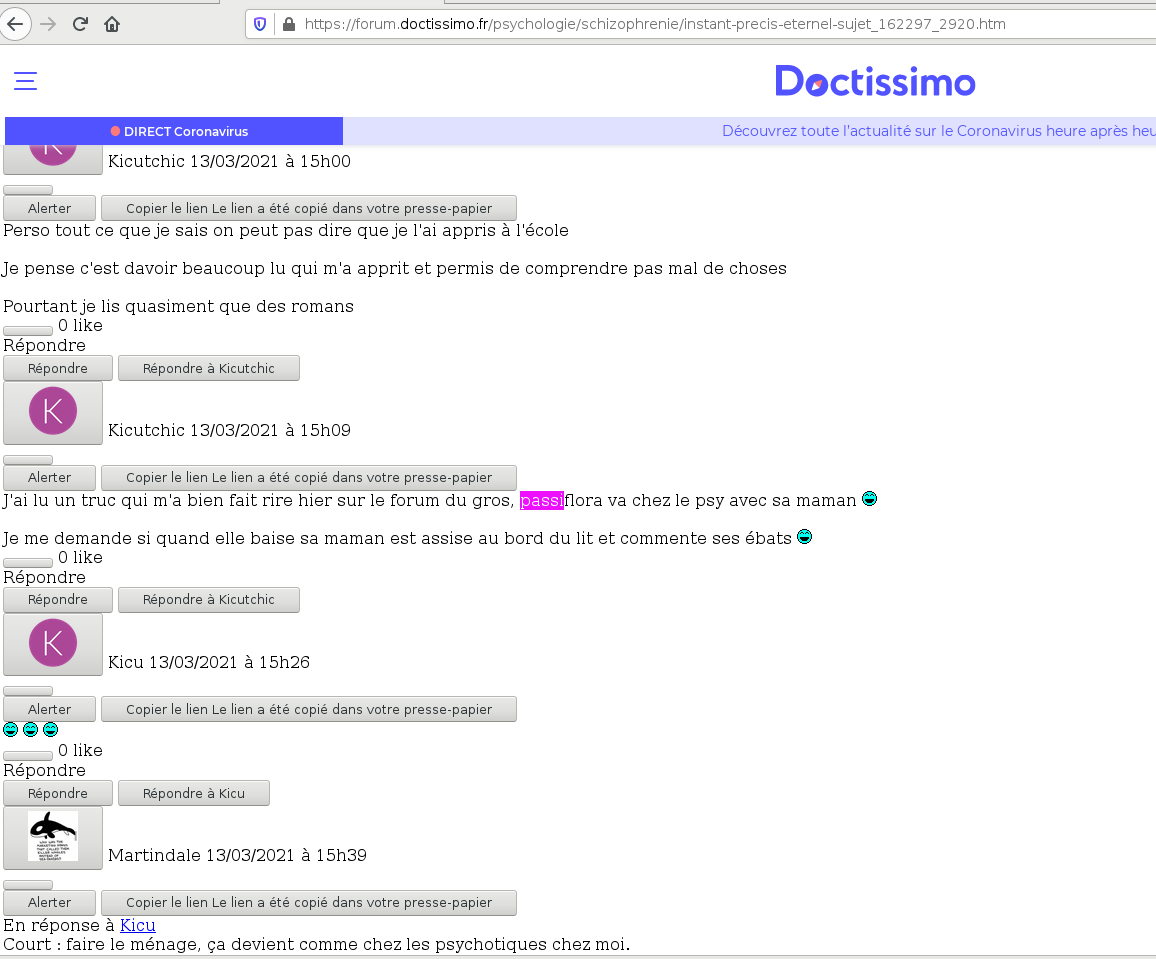
Task: Click Répondre à Kicu button
Action: coord(193,792)
